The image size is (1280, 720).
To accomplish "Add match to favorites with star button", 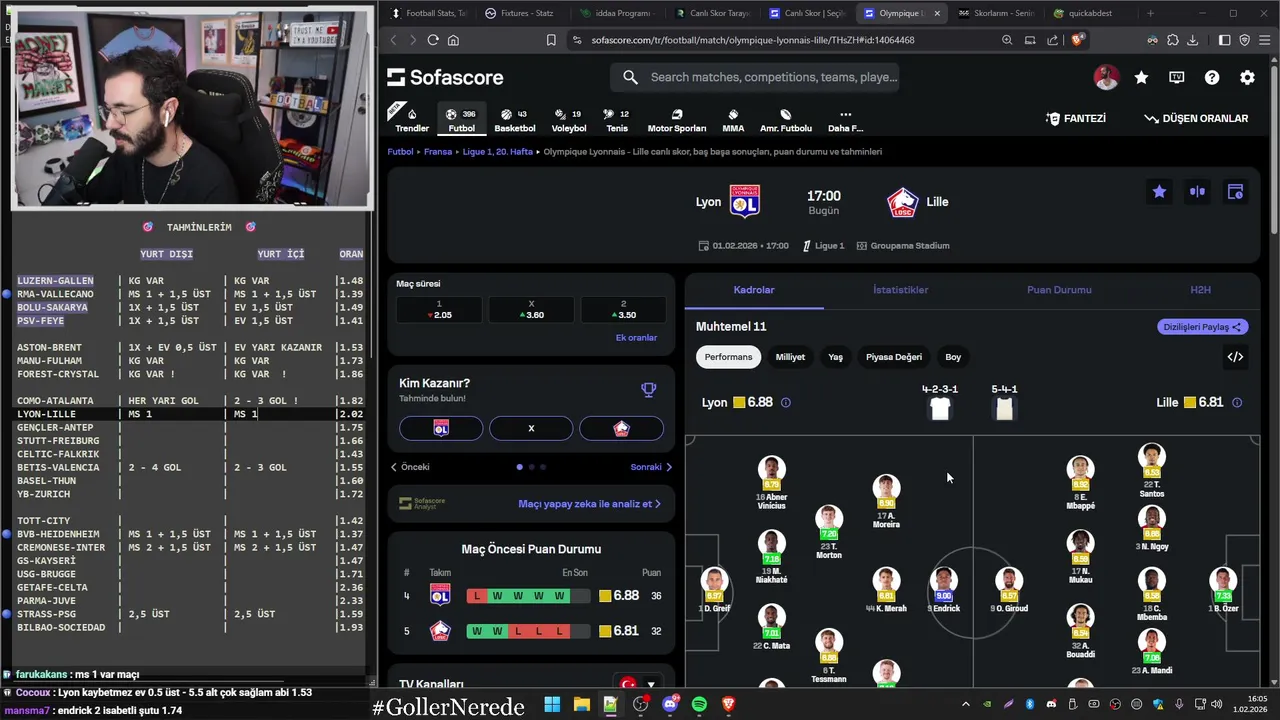I will tap(1159, 191).
